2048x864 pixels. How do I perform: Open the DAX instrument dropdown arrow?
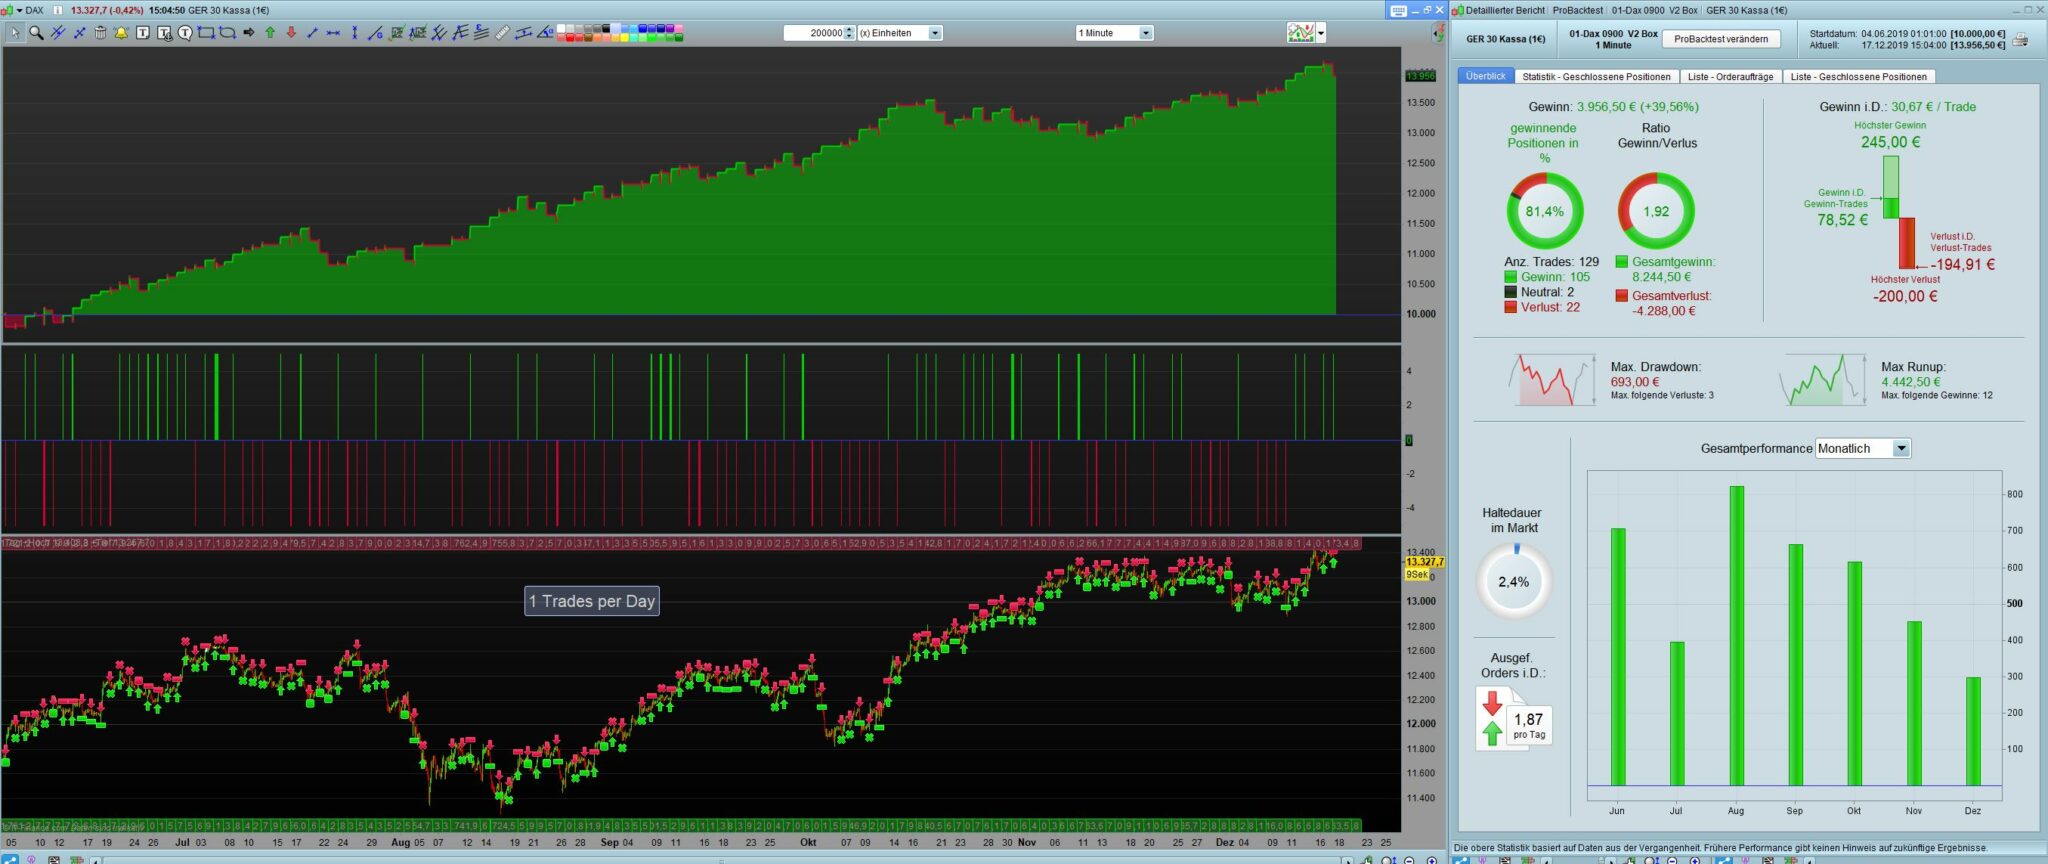19,10
